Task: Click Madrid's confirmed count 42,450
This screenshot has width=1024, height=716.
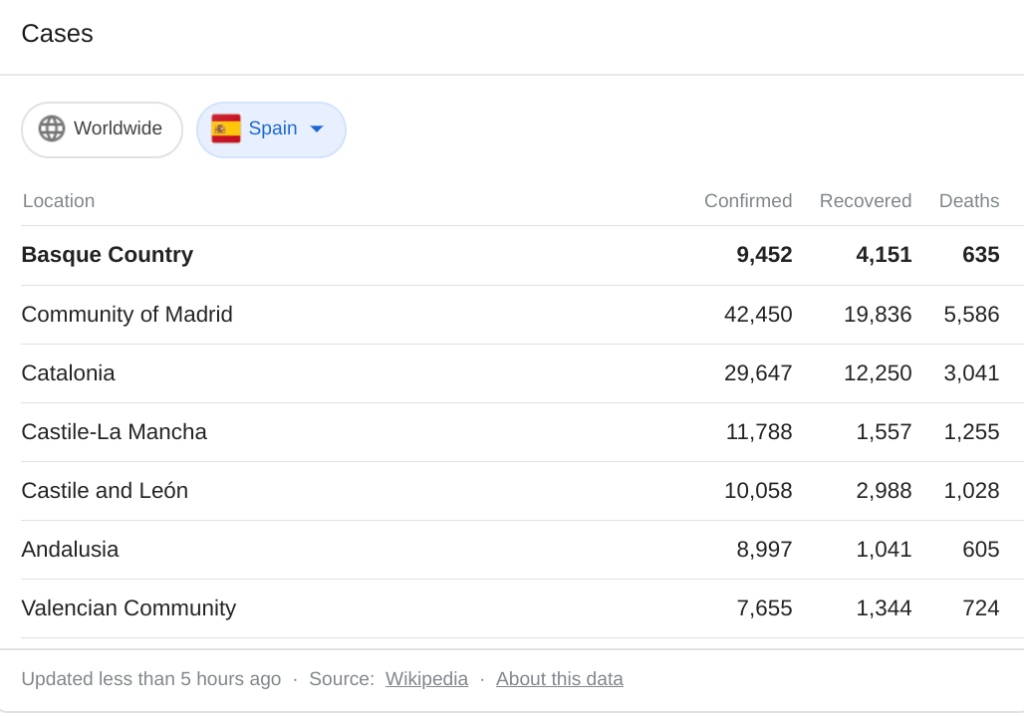Action: coord(758,315)
